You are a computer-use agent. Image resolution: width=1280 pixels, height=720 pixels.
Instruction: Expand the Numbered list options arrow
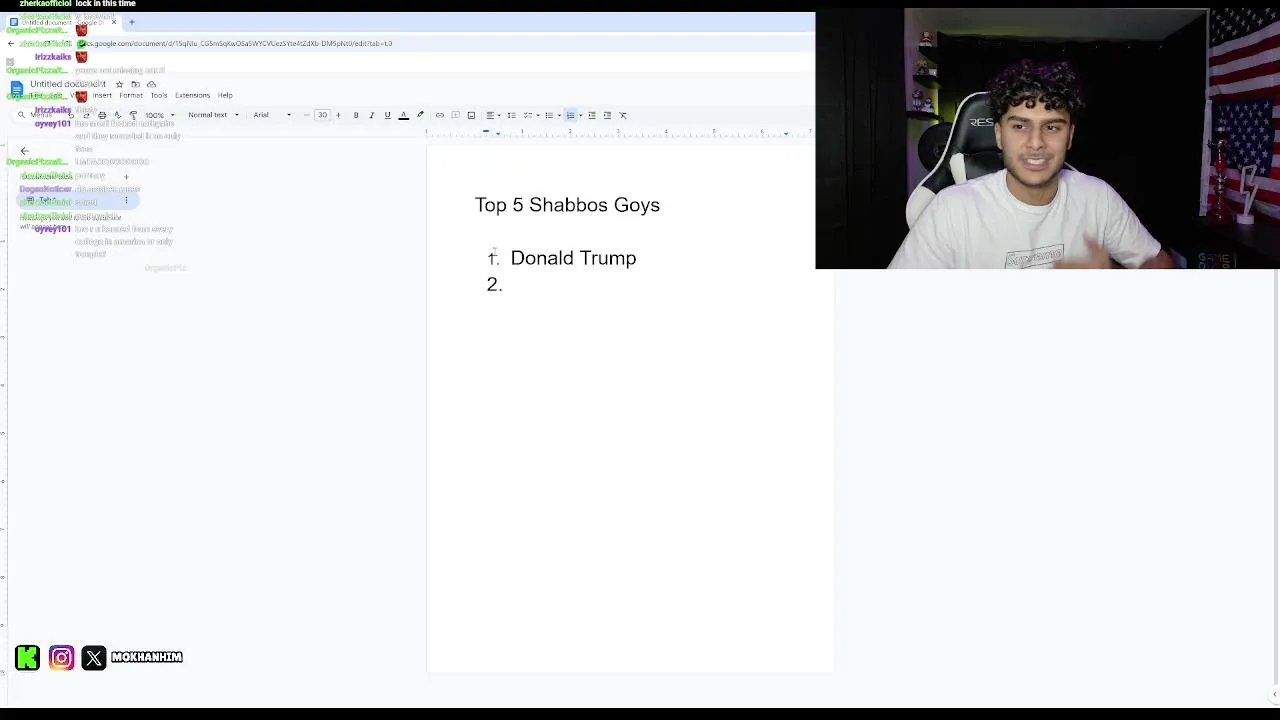[x=581, y=115]
